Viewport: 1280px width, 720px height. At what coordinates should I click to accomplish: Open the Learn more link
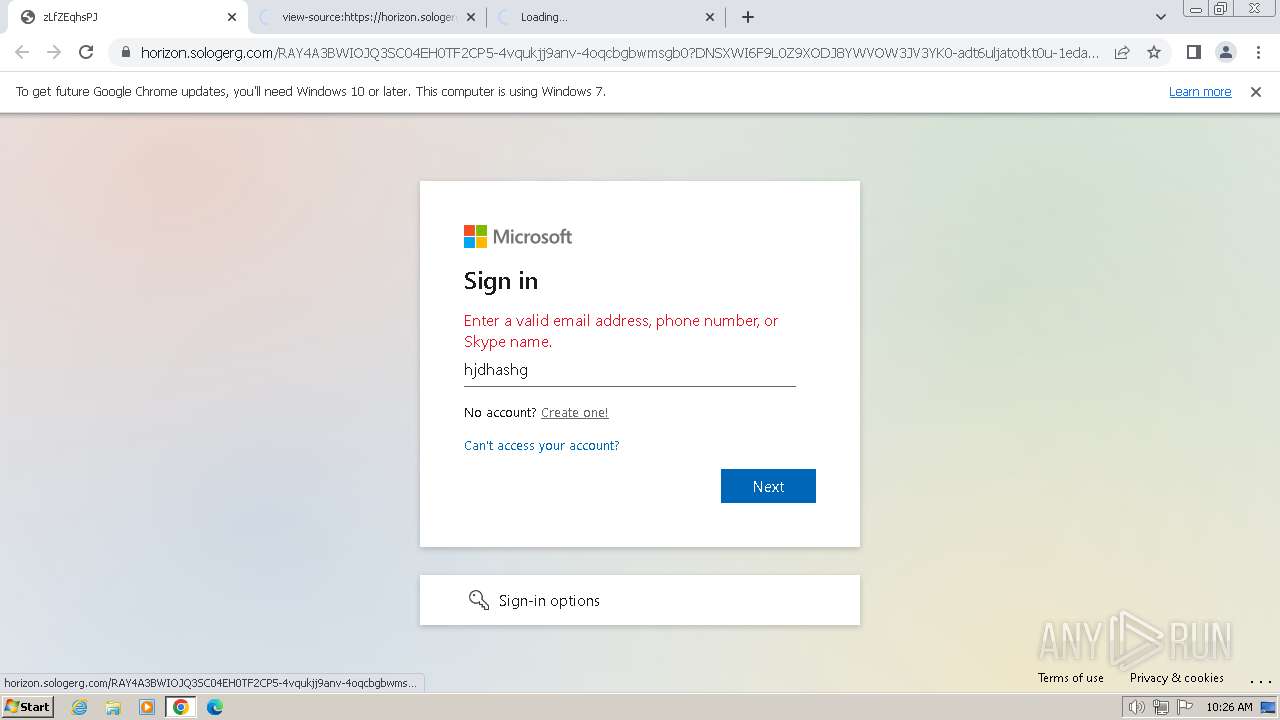coord(1200,92)
